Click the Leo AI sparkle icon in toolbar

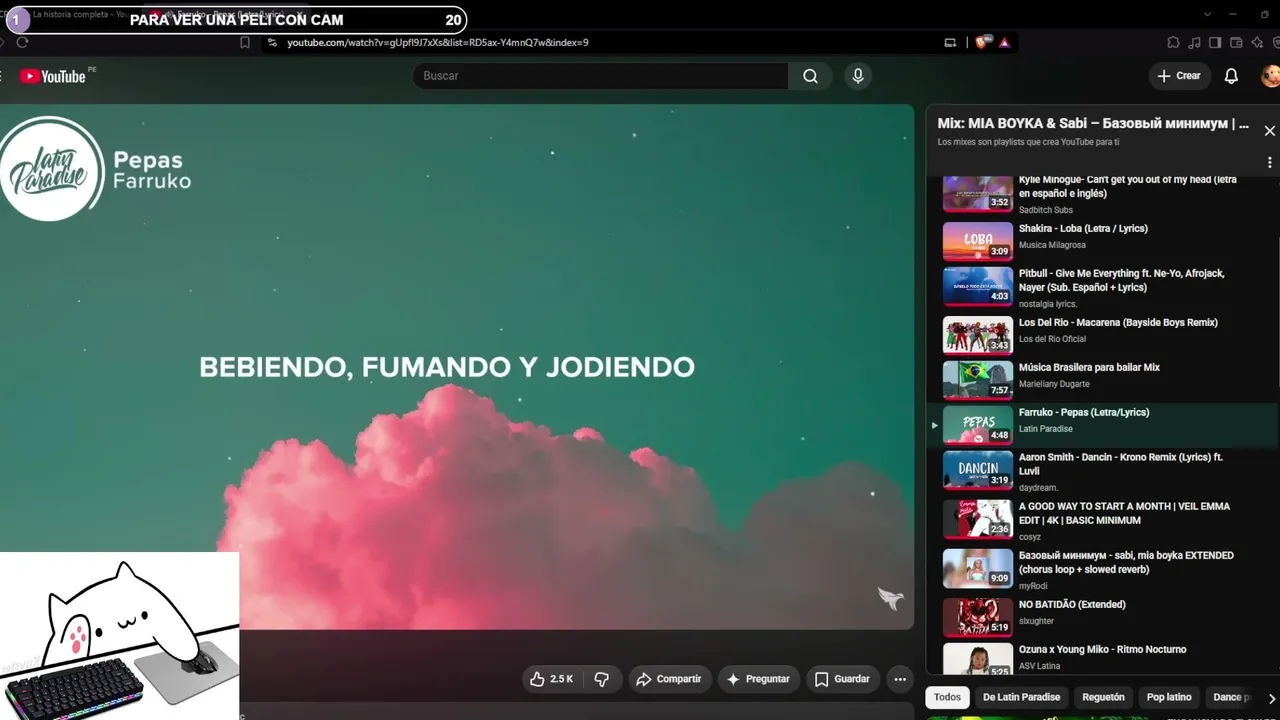(x=1257, y=42)
